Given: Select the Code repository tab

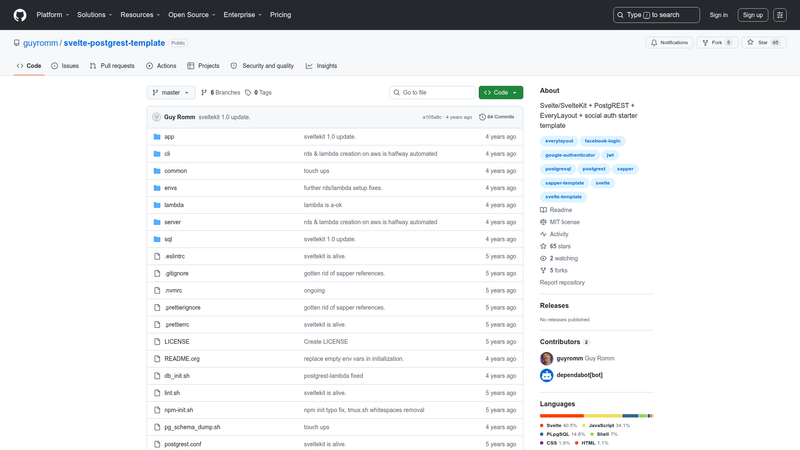Looking at the screenshot, I should (x=29, y=66).
